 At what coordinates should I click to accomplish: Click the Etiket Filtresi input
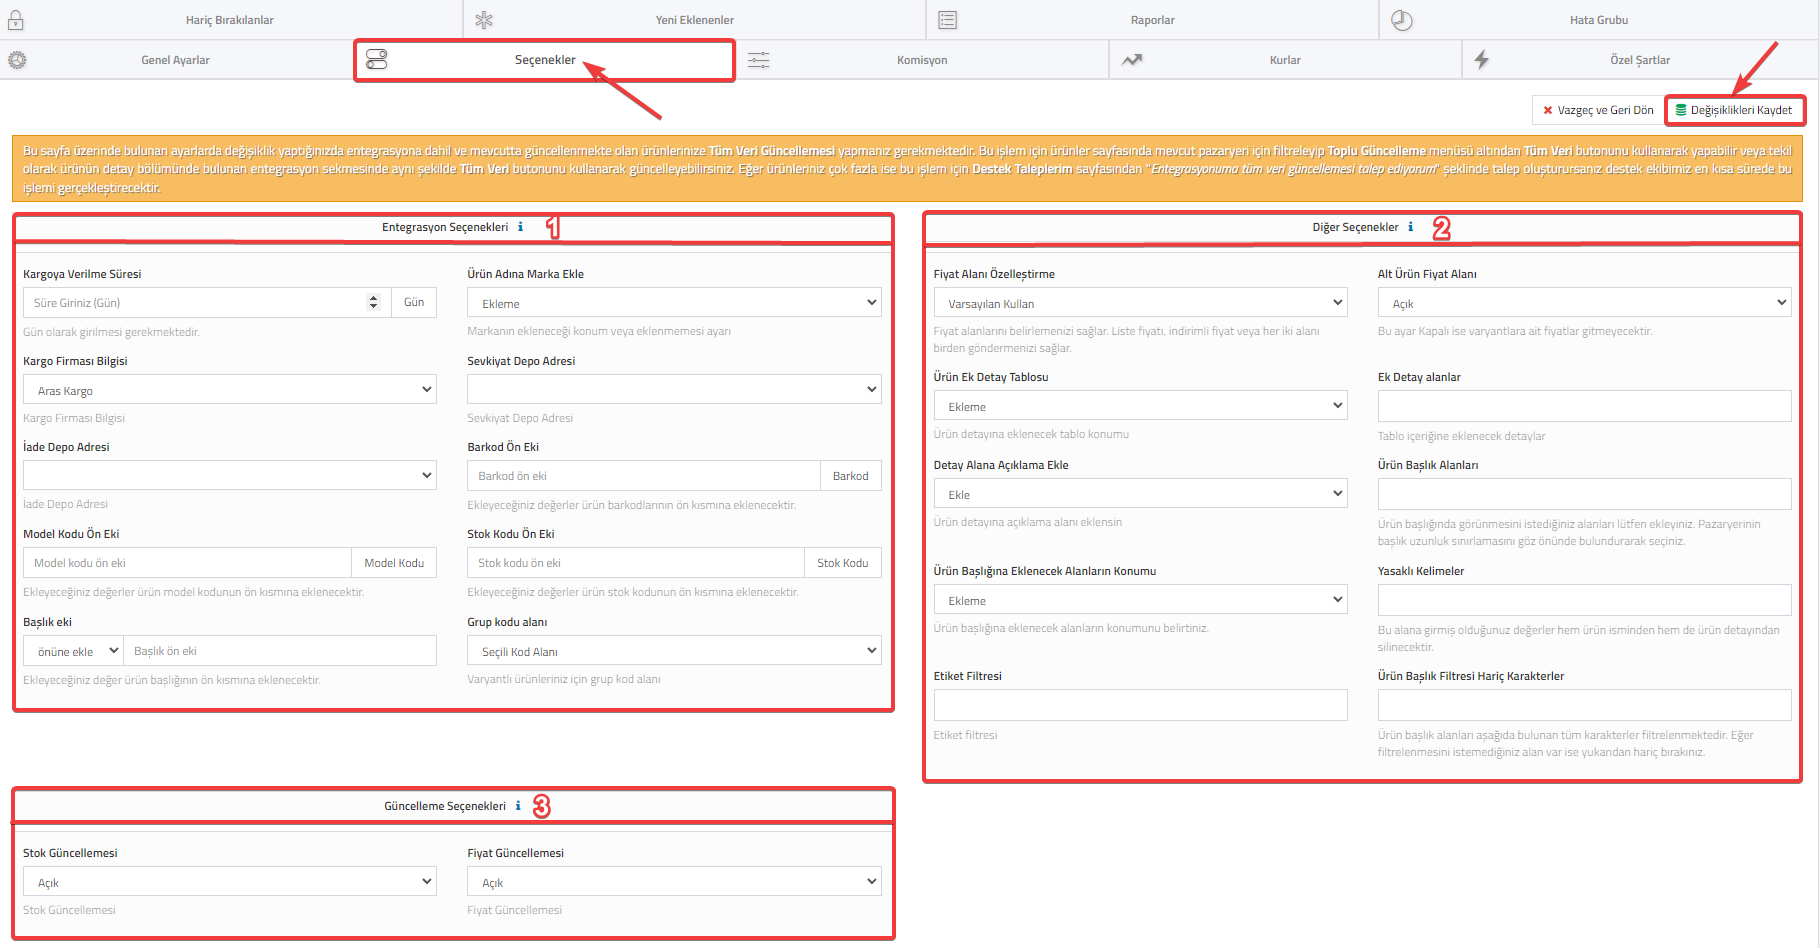coord(1141,705)
